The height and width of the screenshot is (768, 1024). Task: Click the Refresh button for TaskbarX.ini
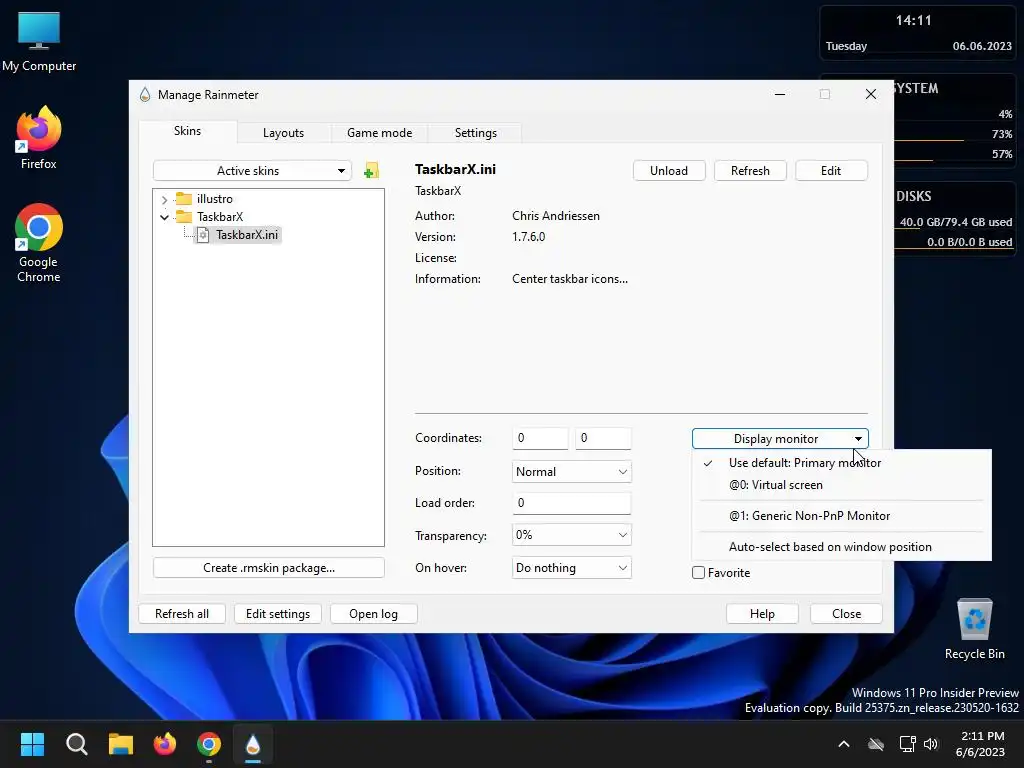750,170
